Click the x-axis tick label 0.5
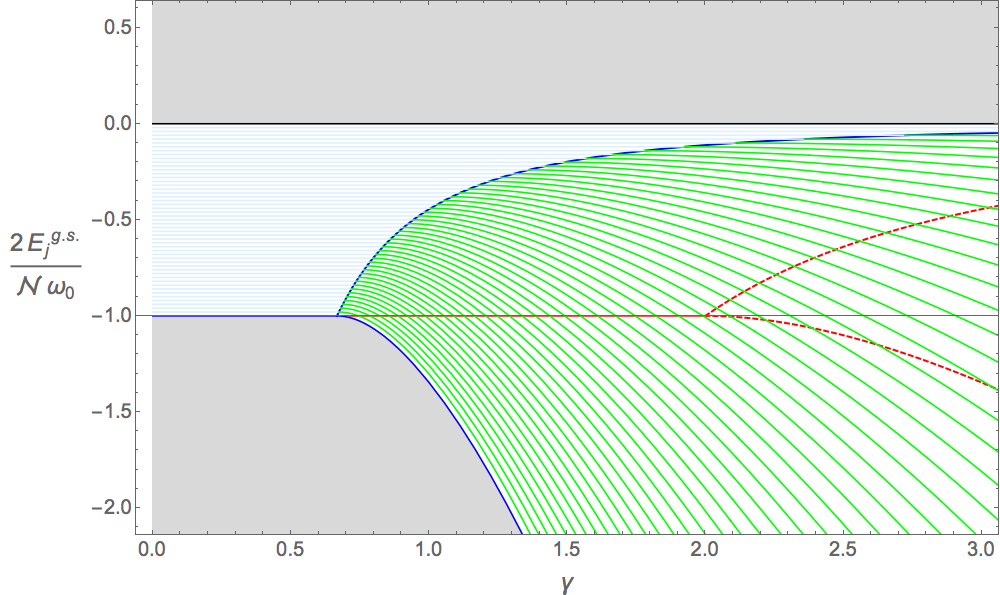This screenshot has height=595, width=1000. (290, 549)
